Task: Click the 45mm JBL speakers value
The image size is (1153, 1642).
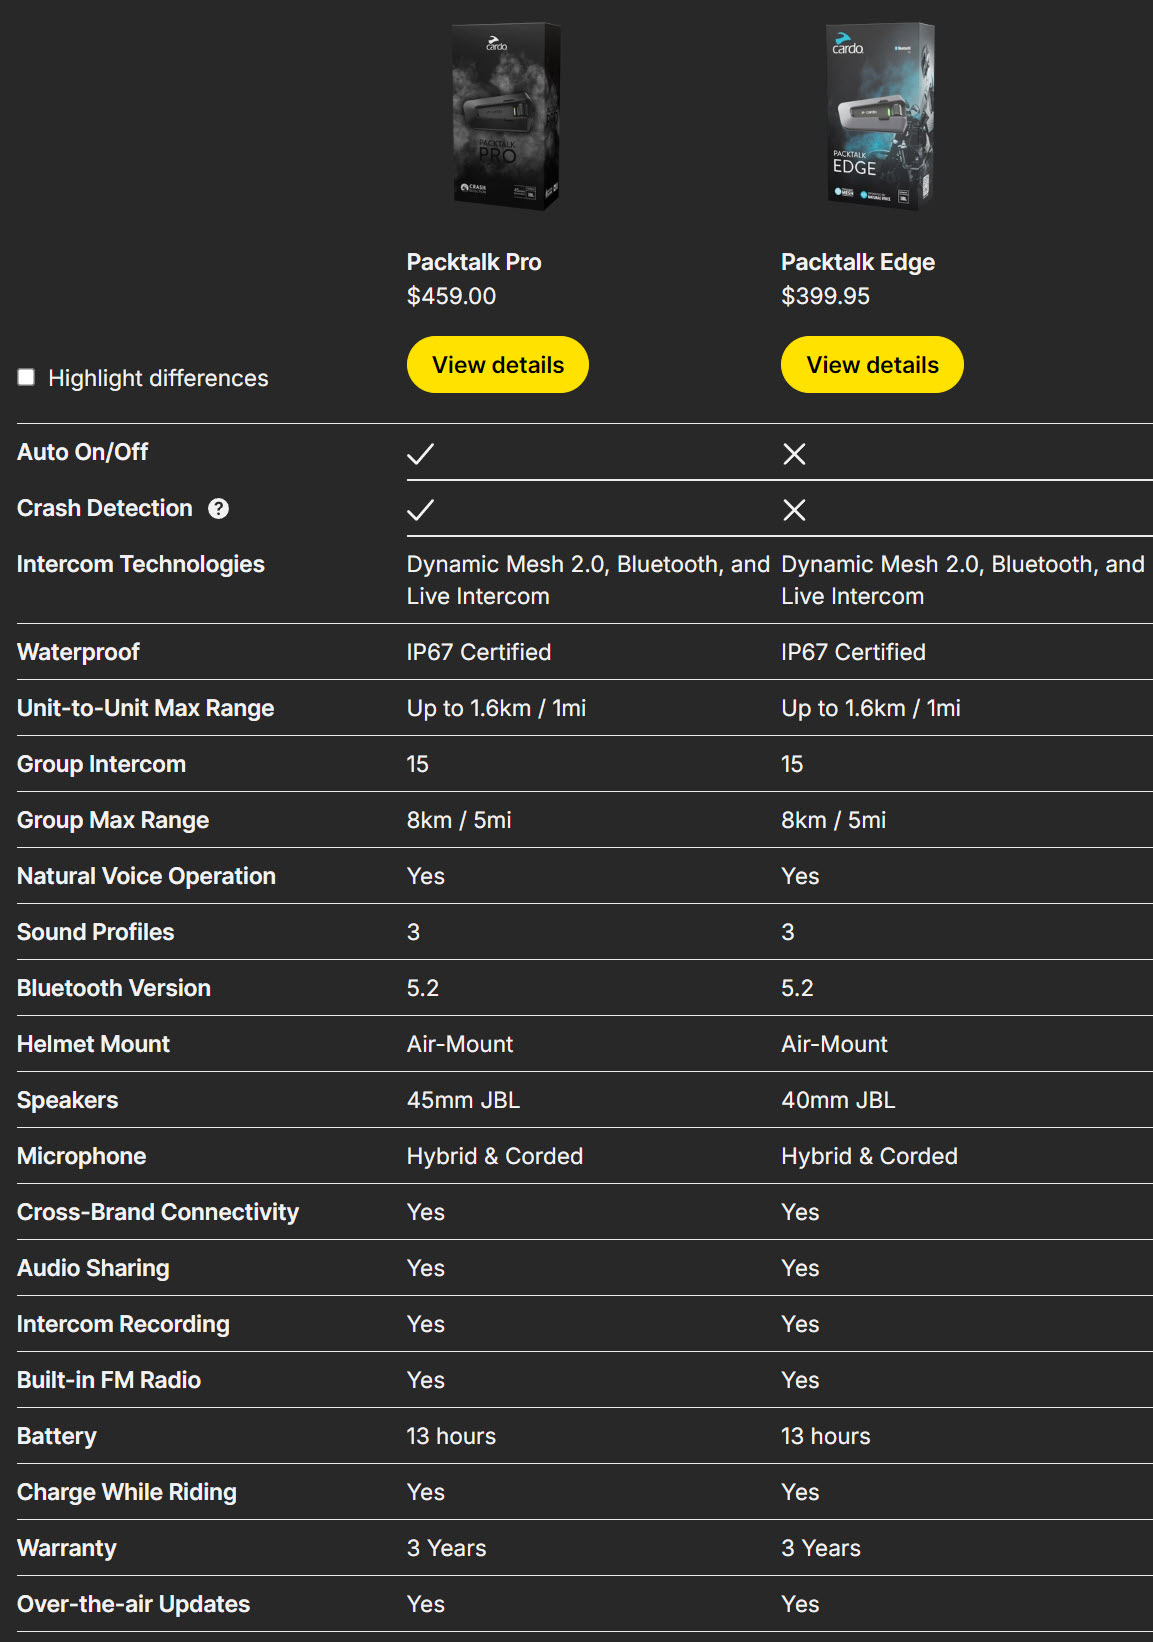Action: (x=463, y=1100)
